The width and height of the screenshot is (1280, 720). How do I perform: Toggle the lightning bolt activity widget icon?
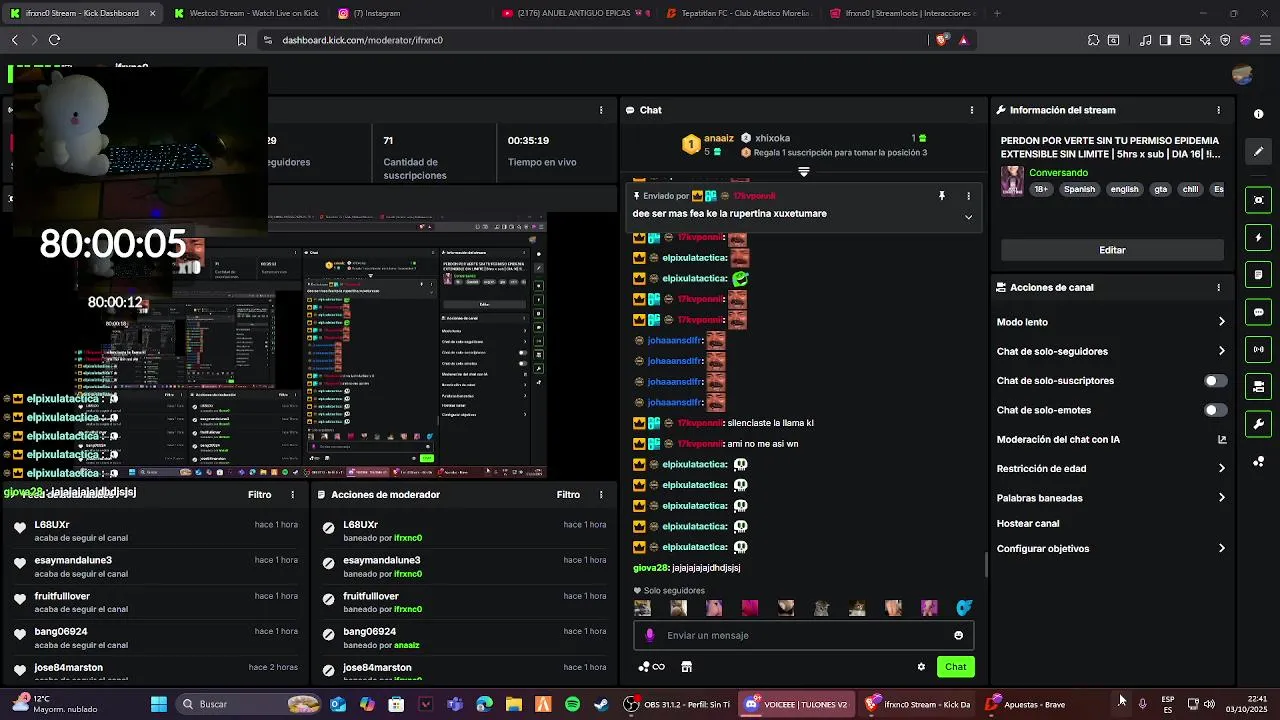[x=1259, y=238]
